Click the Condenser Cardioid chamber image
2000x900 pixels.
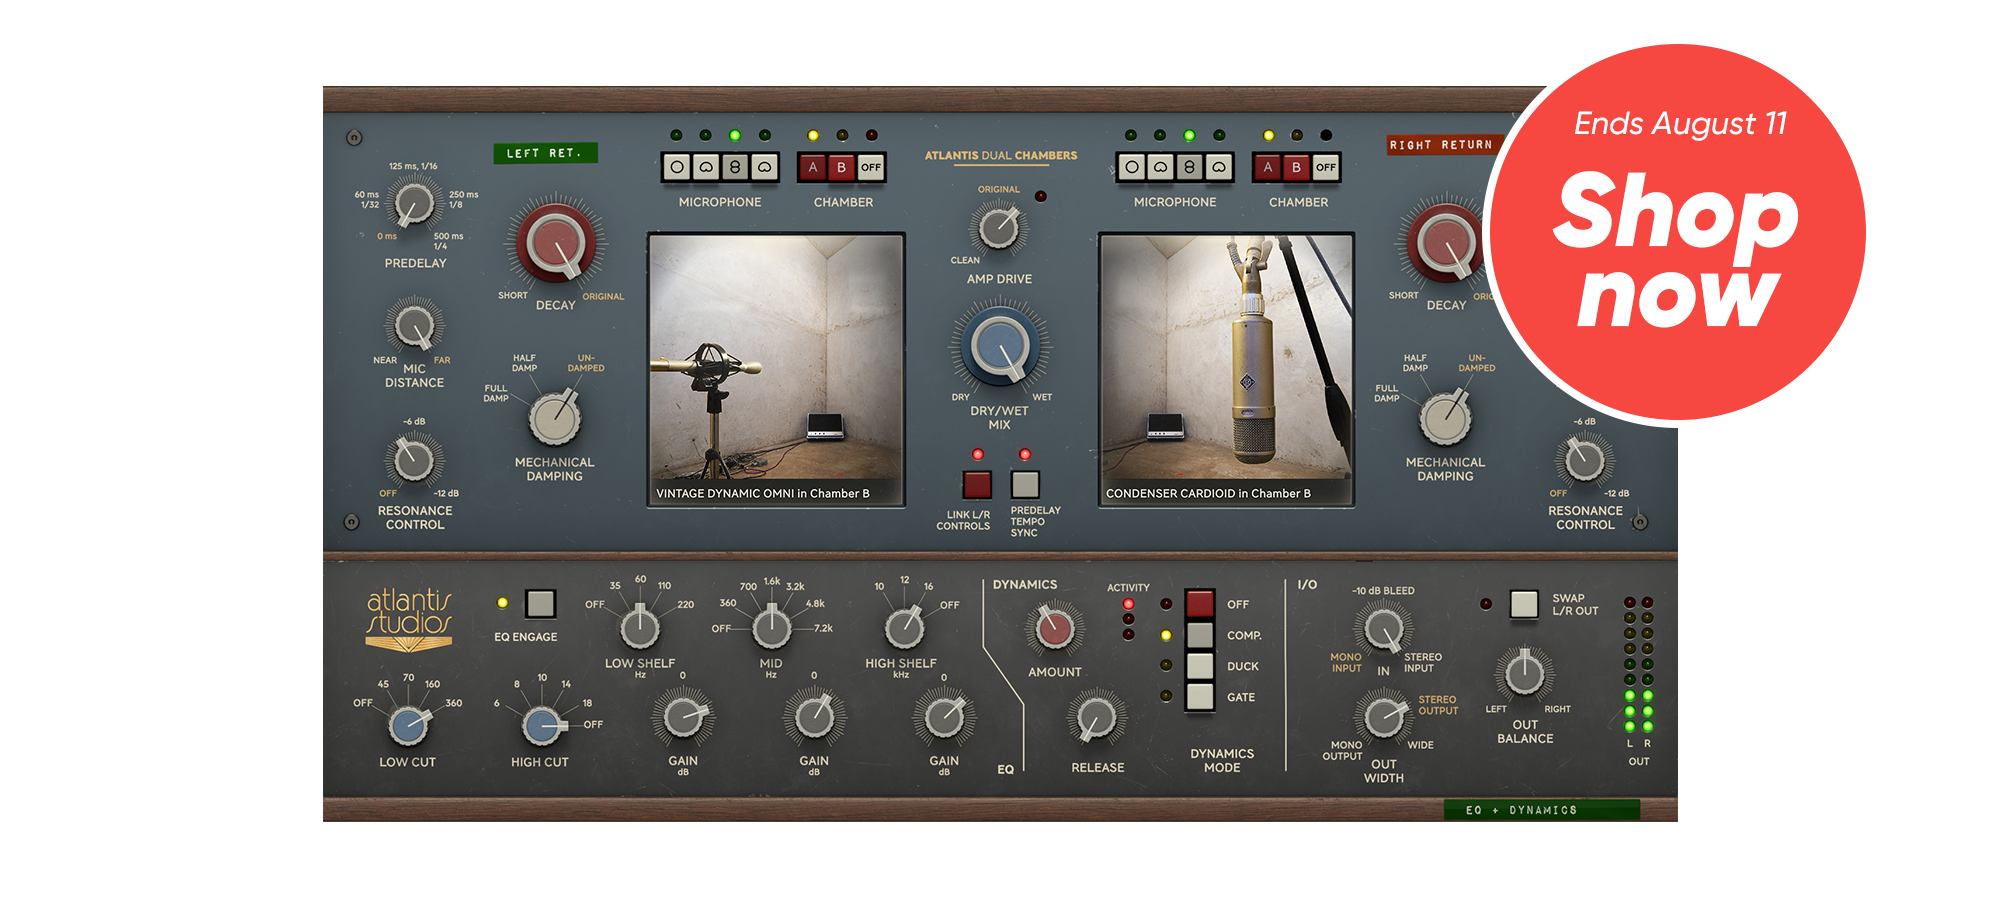tap(1226, 370)
